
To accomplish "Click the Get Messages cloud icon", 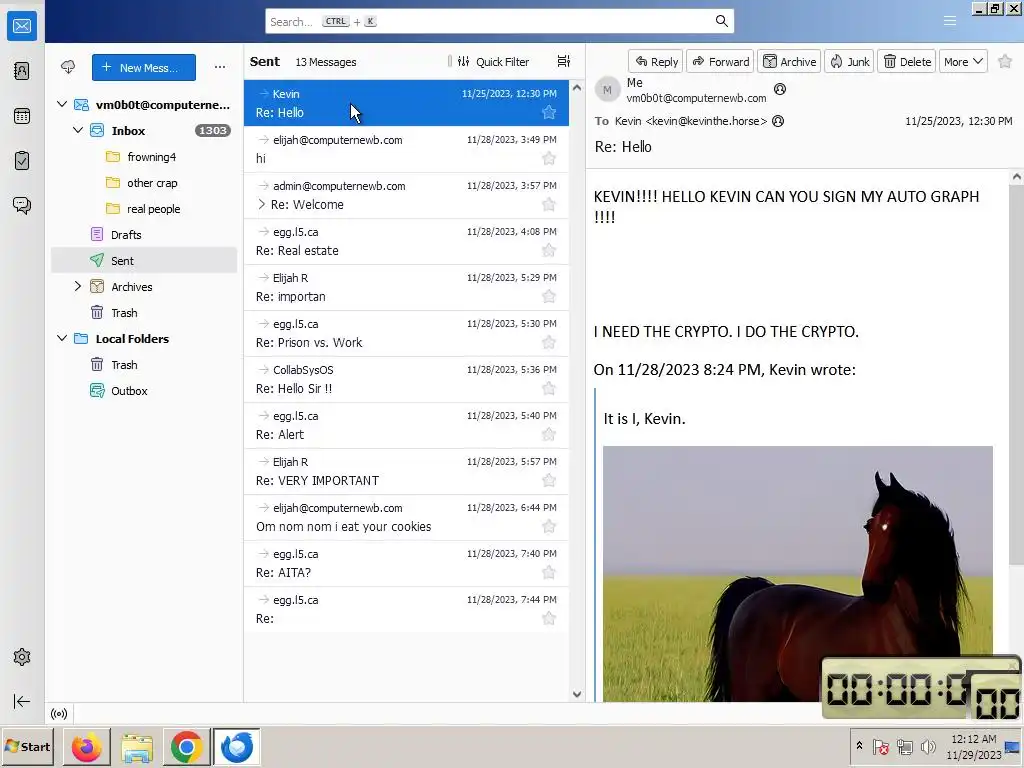I will click(68, 67).
